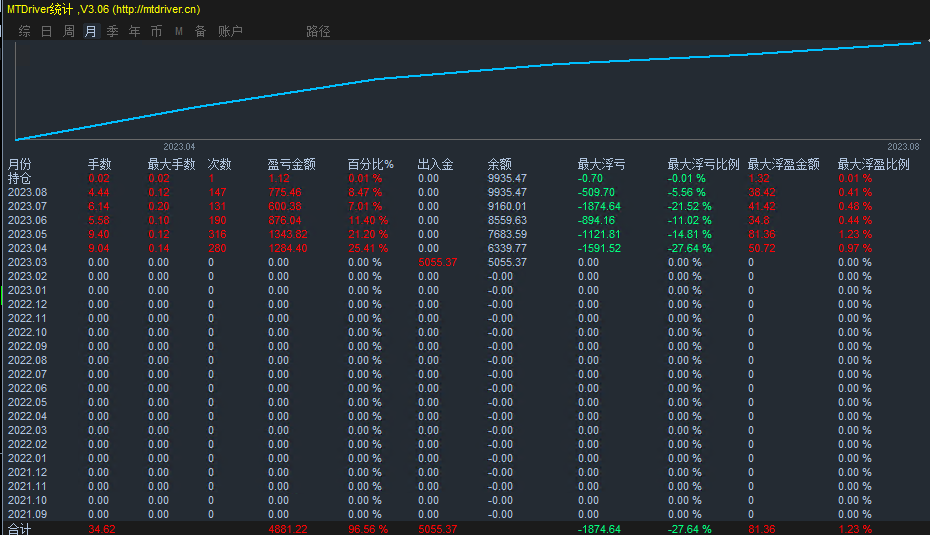Switch to the 综 summary tab
The width and height of the screenshot is (930, 535).
[25, 31]
